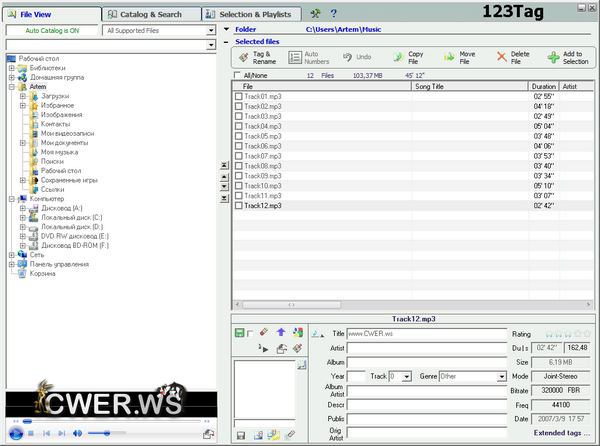Click the blue picture-load icon under cover art
The image size is (600, 446).
point(259,435)
